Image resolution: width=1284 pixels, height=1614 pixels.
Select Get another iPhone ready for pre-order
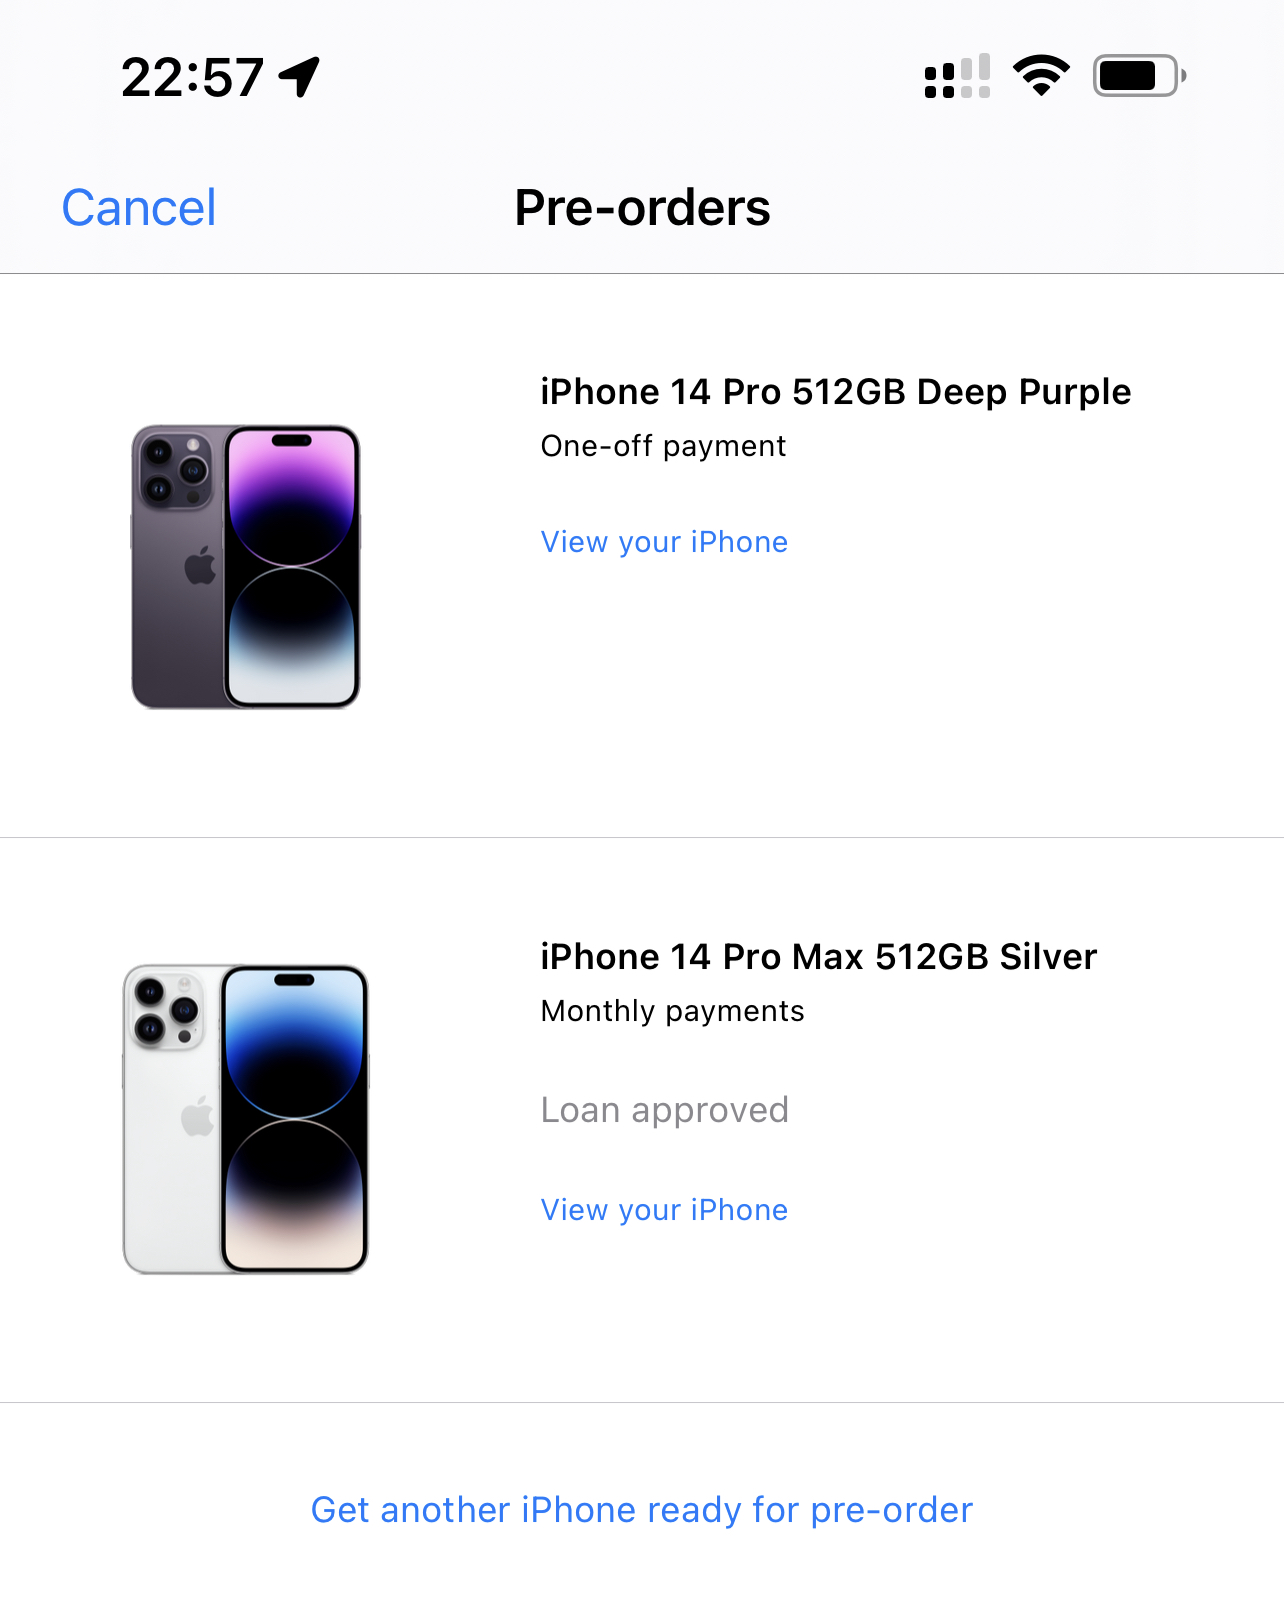click(x=642, y=1510)
